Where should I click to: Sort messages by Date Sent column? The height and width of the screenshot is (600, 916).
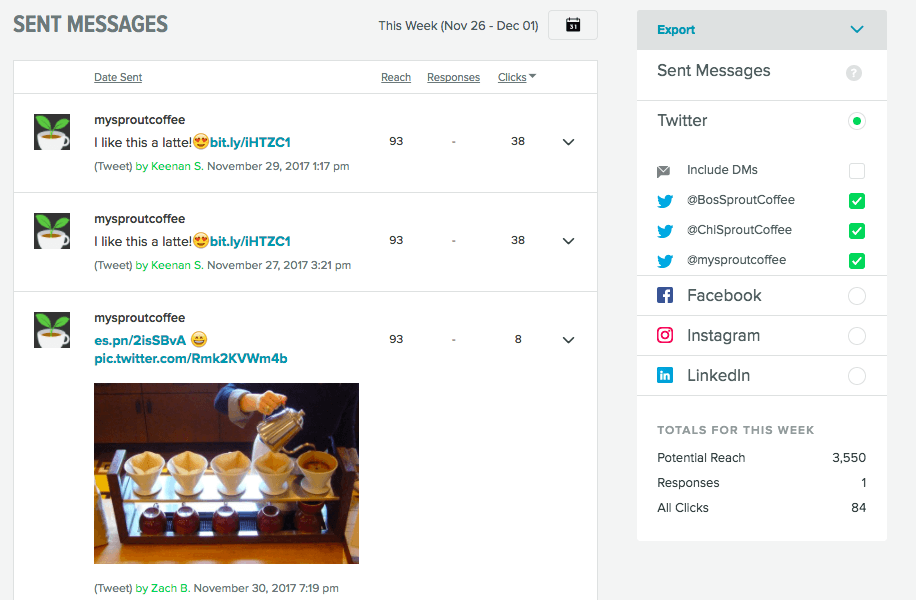coord(118,78)
